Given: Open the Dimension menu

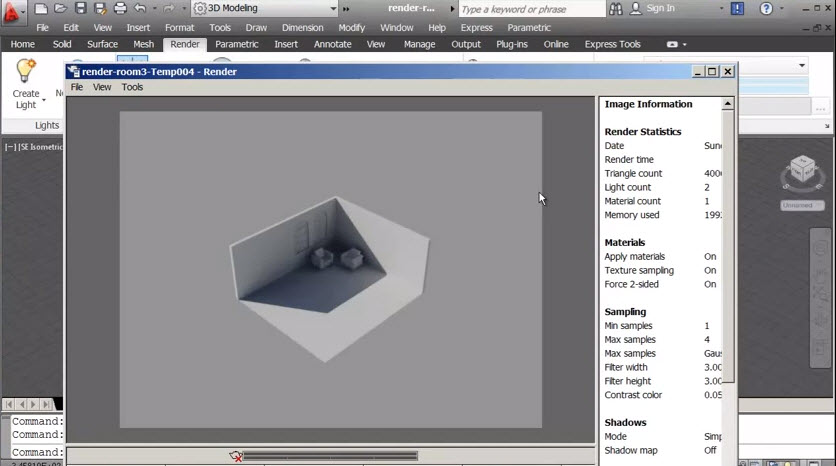Looking at the screenshot, I should [302, 28].
